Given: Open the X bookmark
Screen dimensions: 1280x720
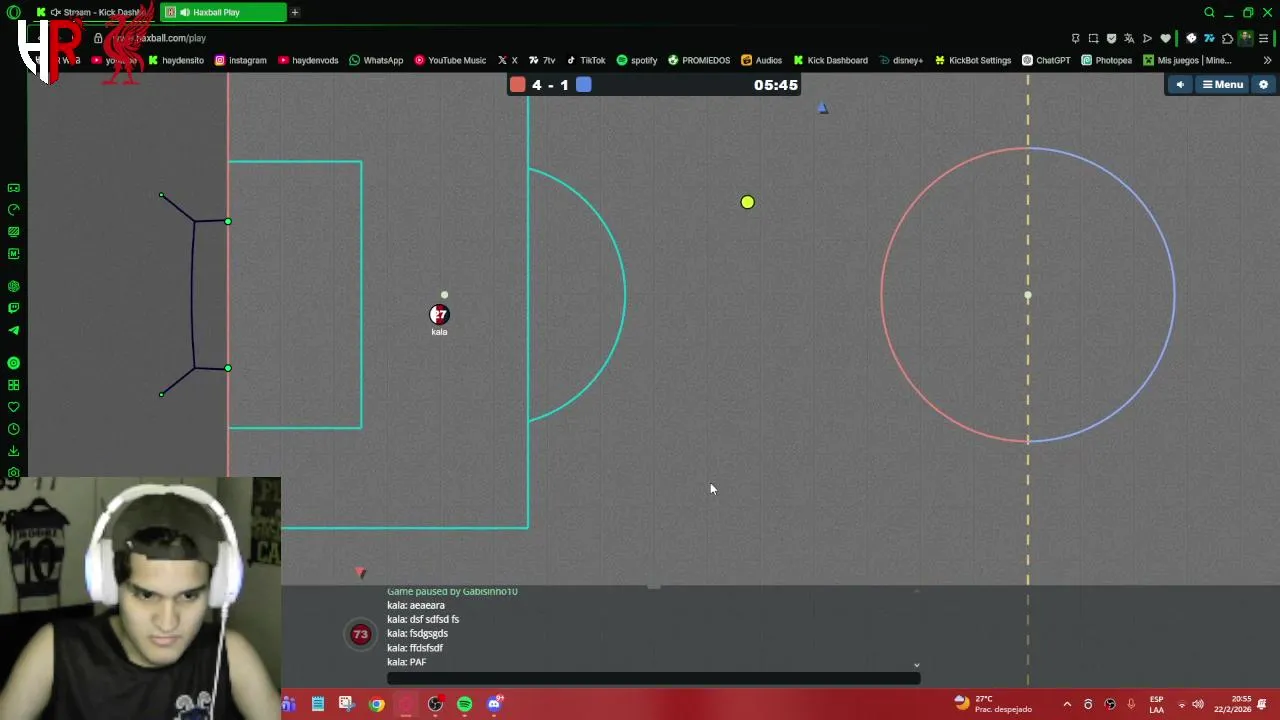Looking at the screenshot, I should pyautogui.click(x=508, y=60).
